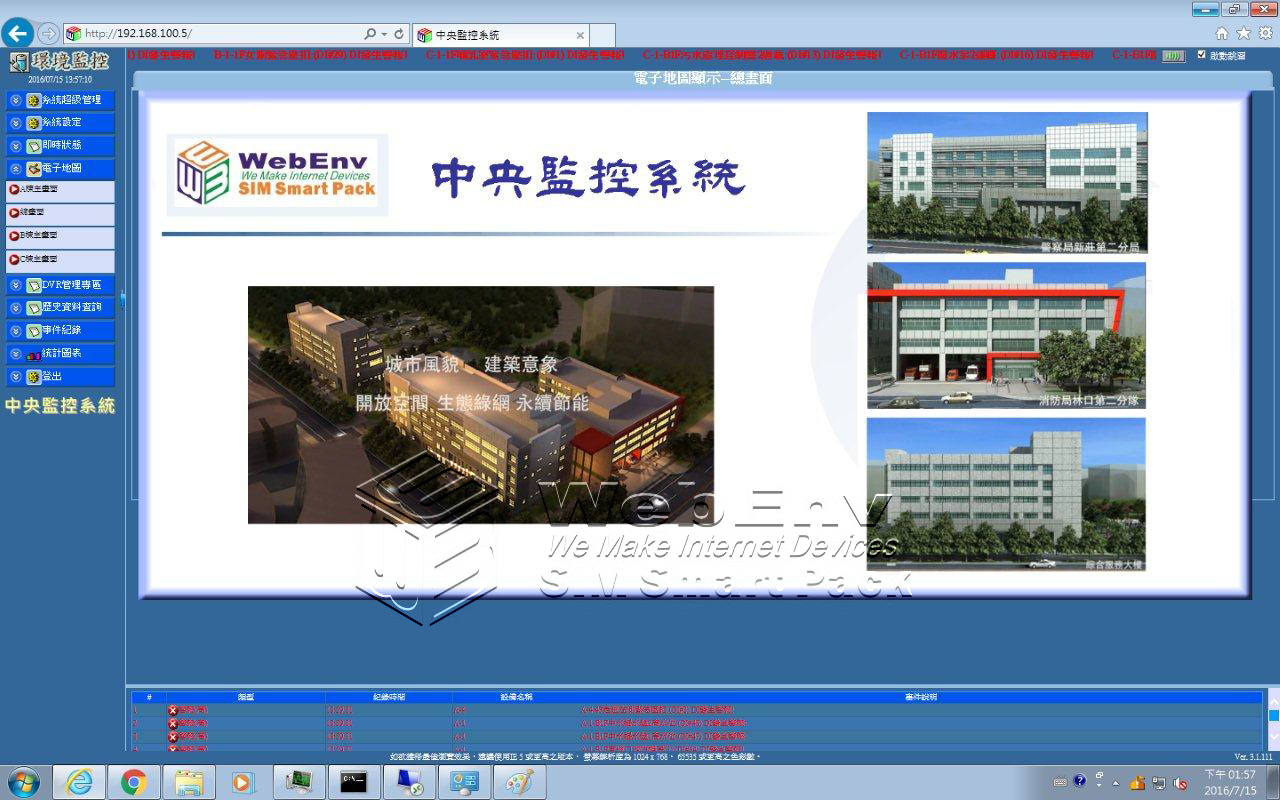The image size is (1280, 800).
Task: Toggle the 啟動跑馬燈 checkbox
Action: pyautogui.click(x=1201, y=55)
